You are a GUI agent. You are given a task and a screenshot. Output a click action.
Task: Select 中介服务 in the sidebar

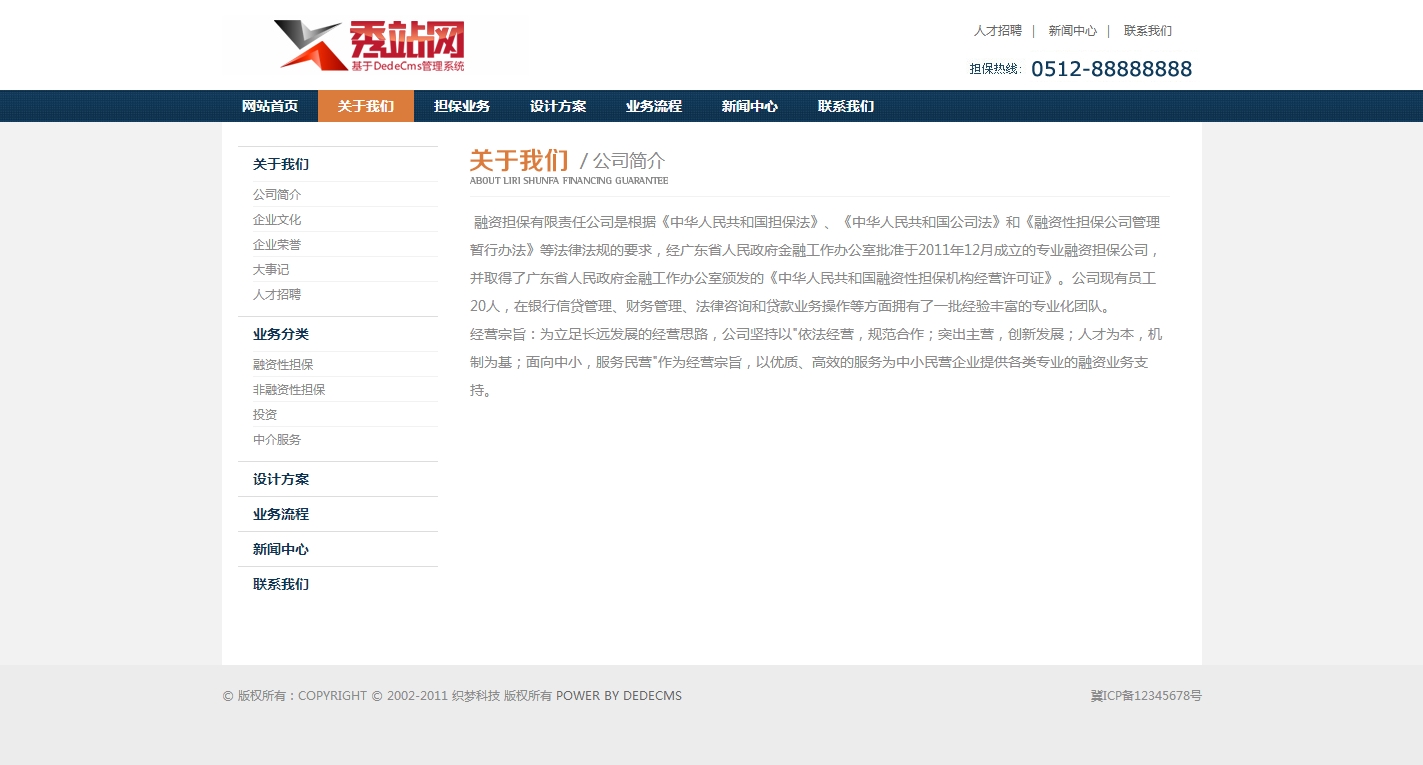click(277, 440)
